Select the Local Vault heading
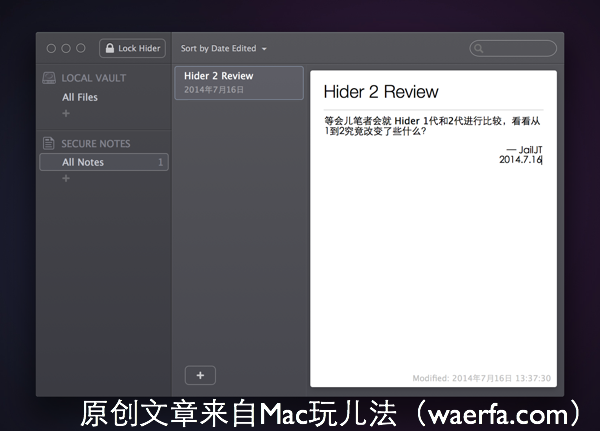This screenshot has height=431, width=600. pyautogui.click(x=94, y=78)
